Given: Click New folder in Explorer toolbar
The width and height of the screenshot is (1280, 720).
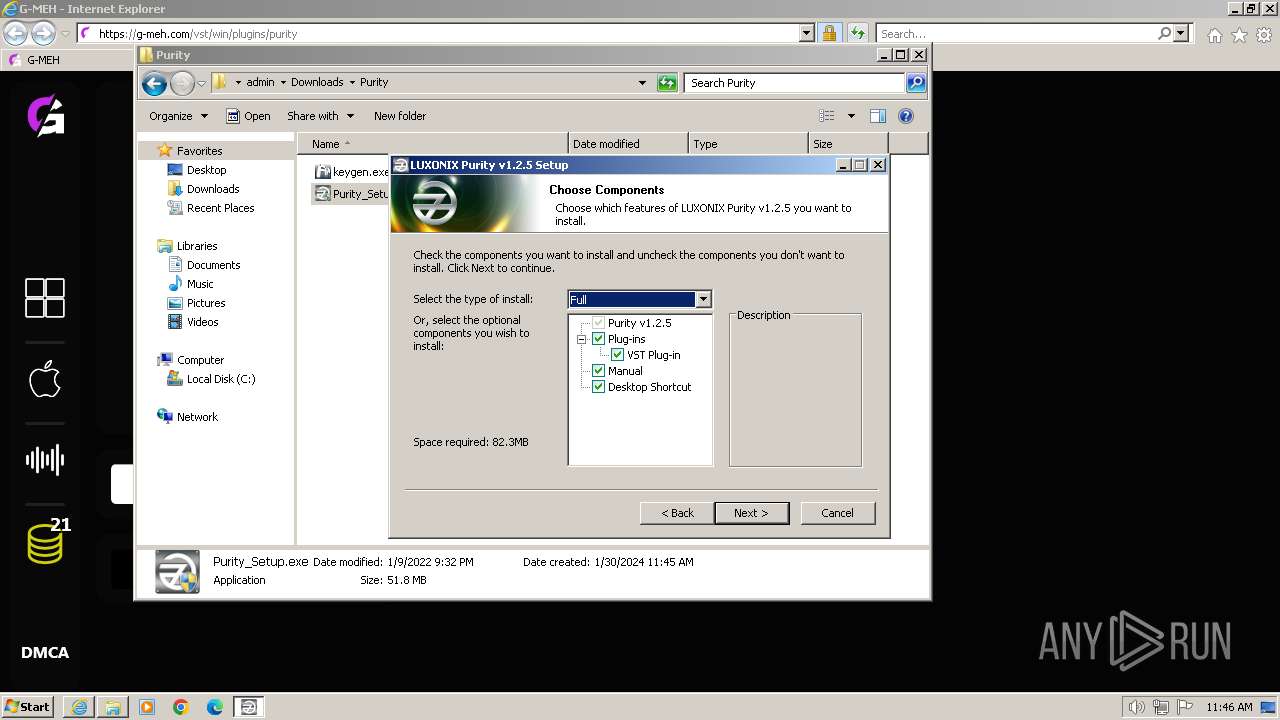Looking at the screenshot, I should (x=400, y=116).
